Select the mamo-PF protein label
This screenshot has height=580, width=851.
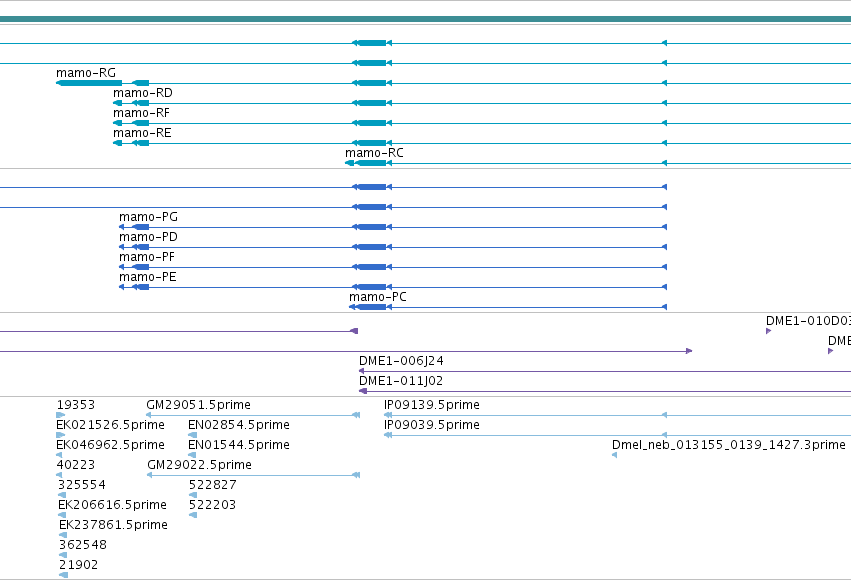tap(147, 257)
